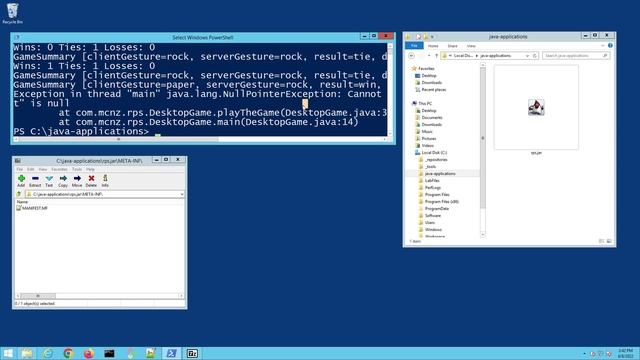The image size is (640, 360).
Task: Select Documents under This PC
Action: (x=429, y=118)
